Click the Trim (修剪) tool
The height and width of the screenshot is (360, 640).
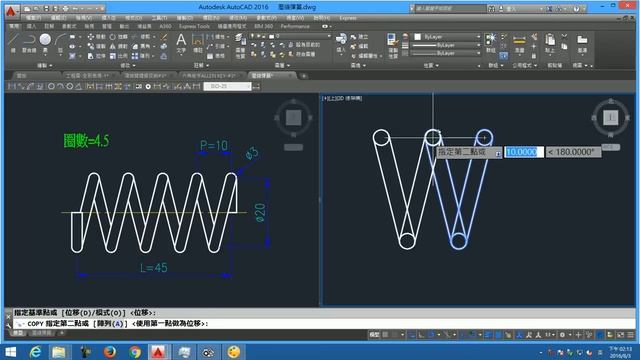pyautogui.click(x=141, y=37)
